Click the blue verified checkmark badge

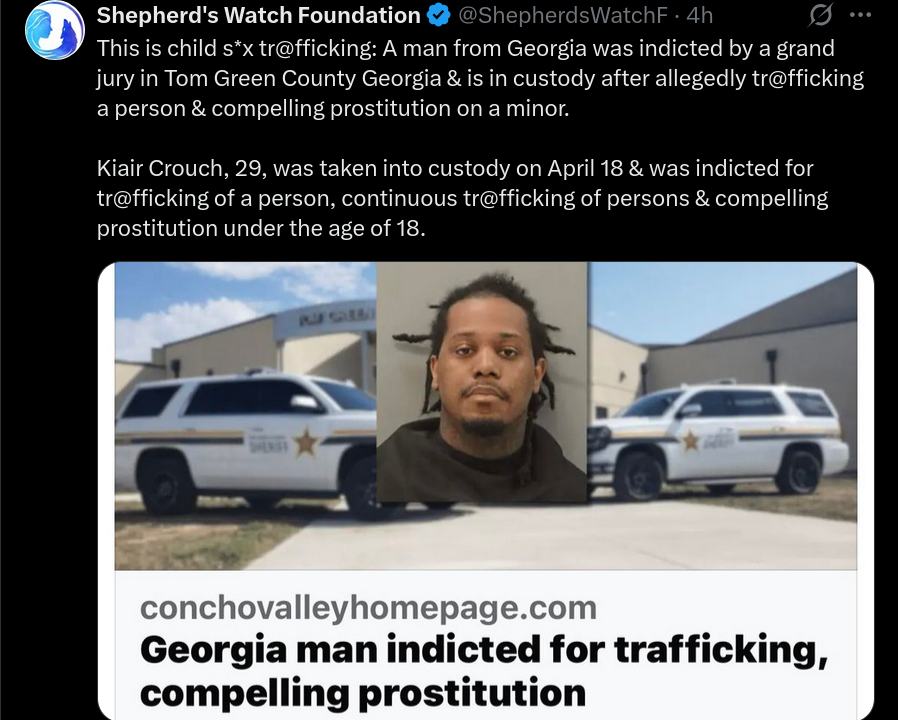(x=439, y=15)
